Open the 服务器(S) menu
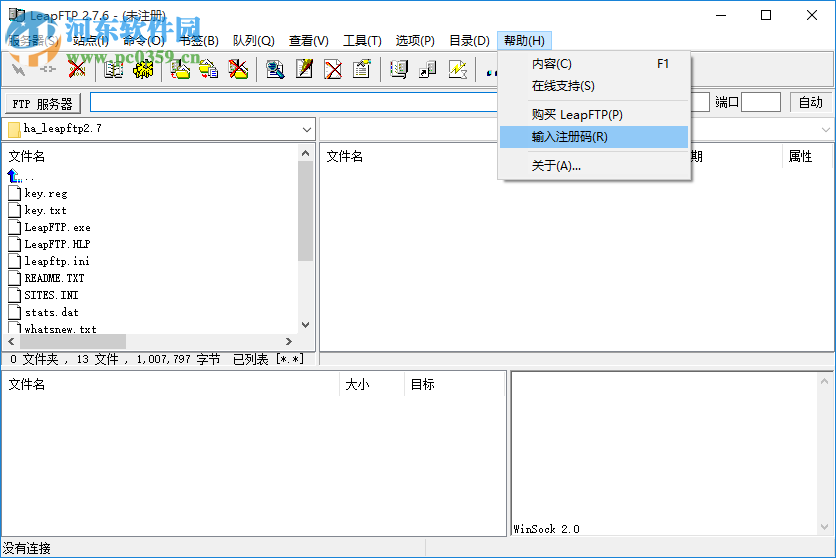836x558 pixels. [x=33, y=41]
